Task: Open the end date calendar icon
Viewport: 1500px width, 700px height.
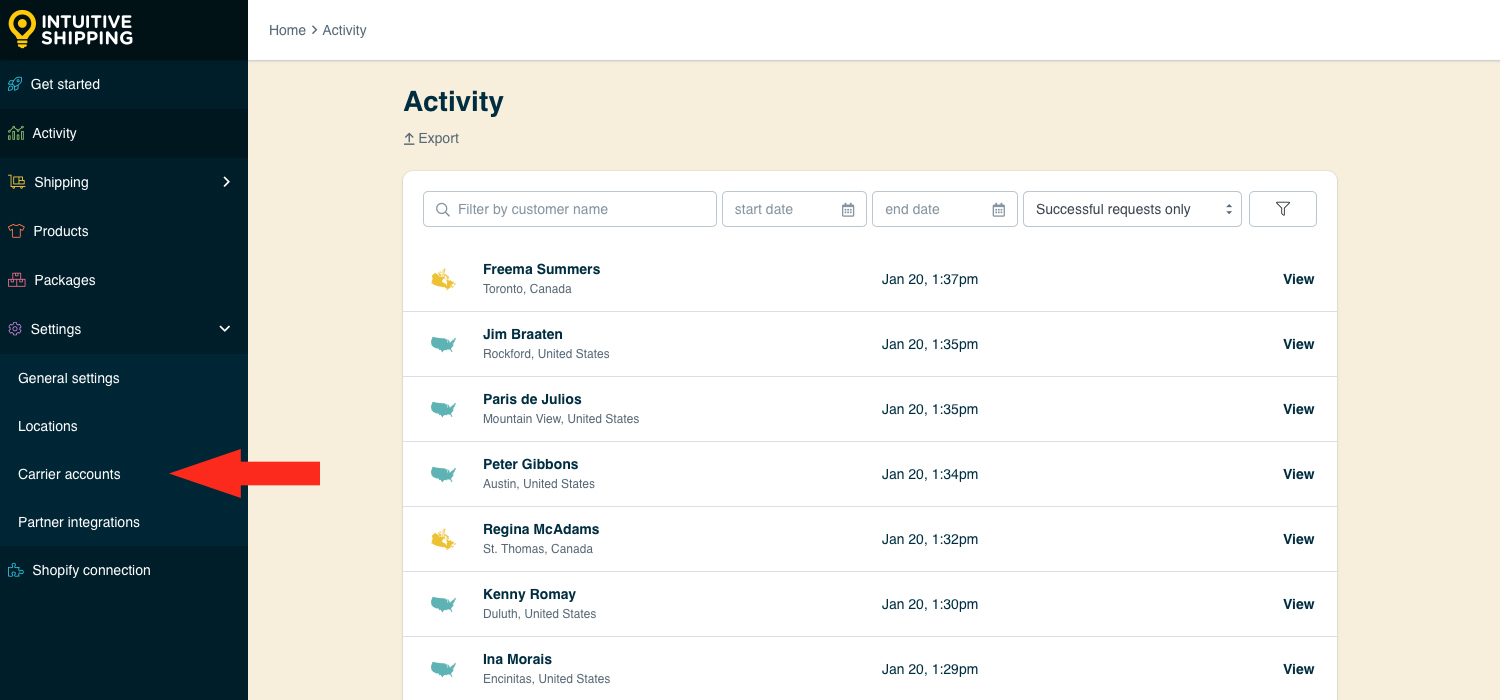Action: pyautogui.click(x=998, y=210)
